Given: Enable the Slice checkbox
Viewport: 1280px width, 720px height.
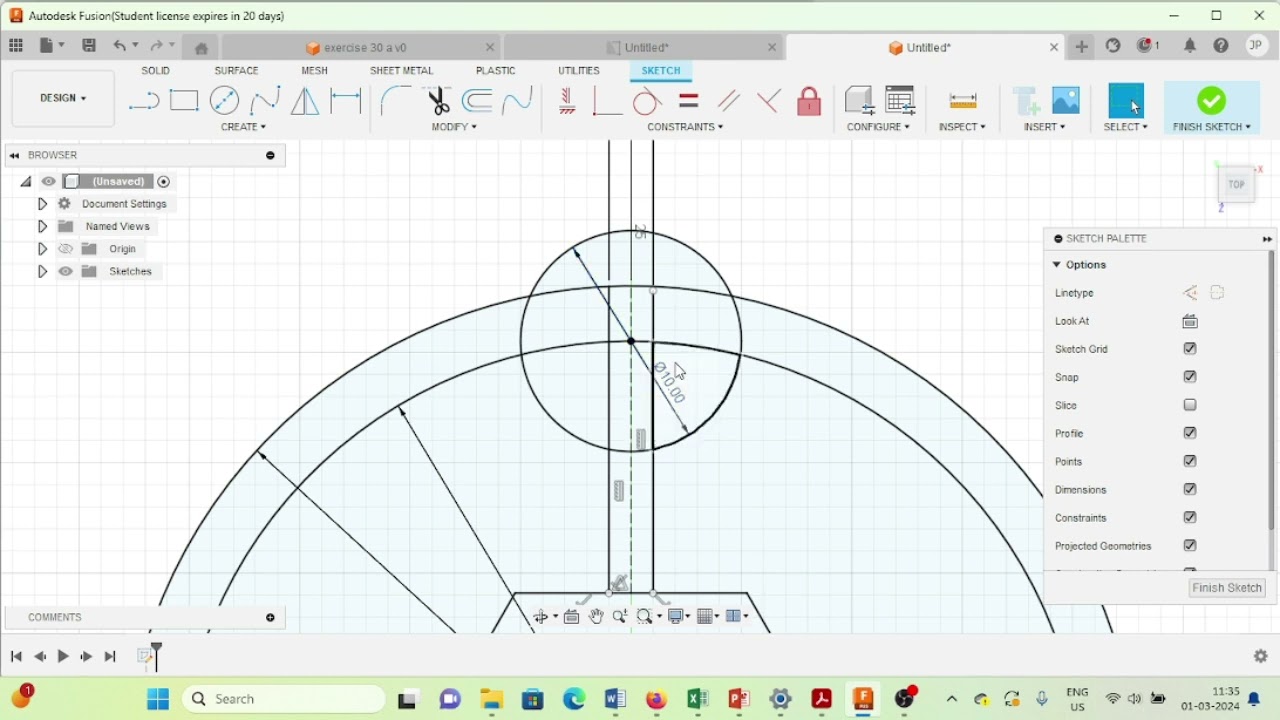Looking at the screenshot, I should click(1190, 405).
